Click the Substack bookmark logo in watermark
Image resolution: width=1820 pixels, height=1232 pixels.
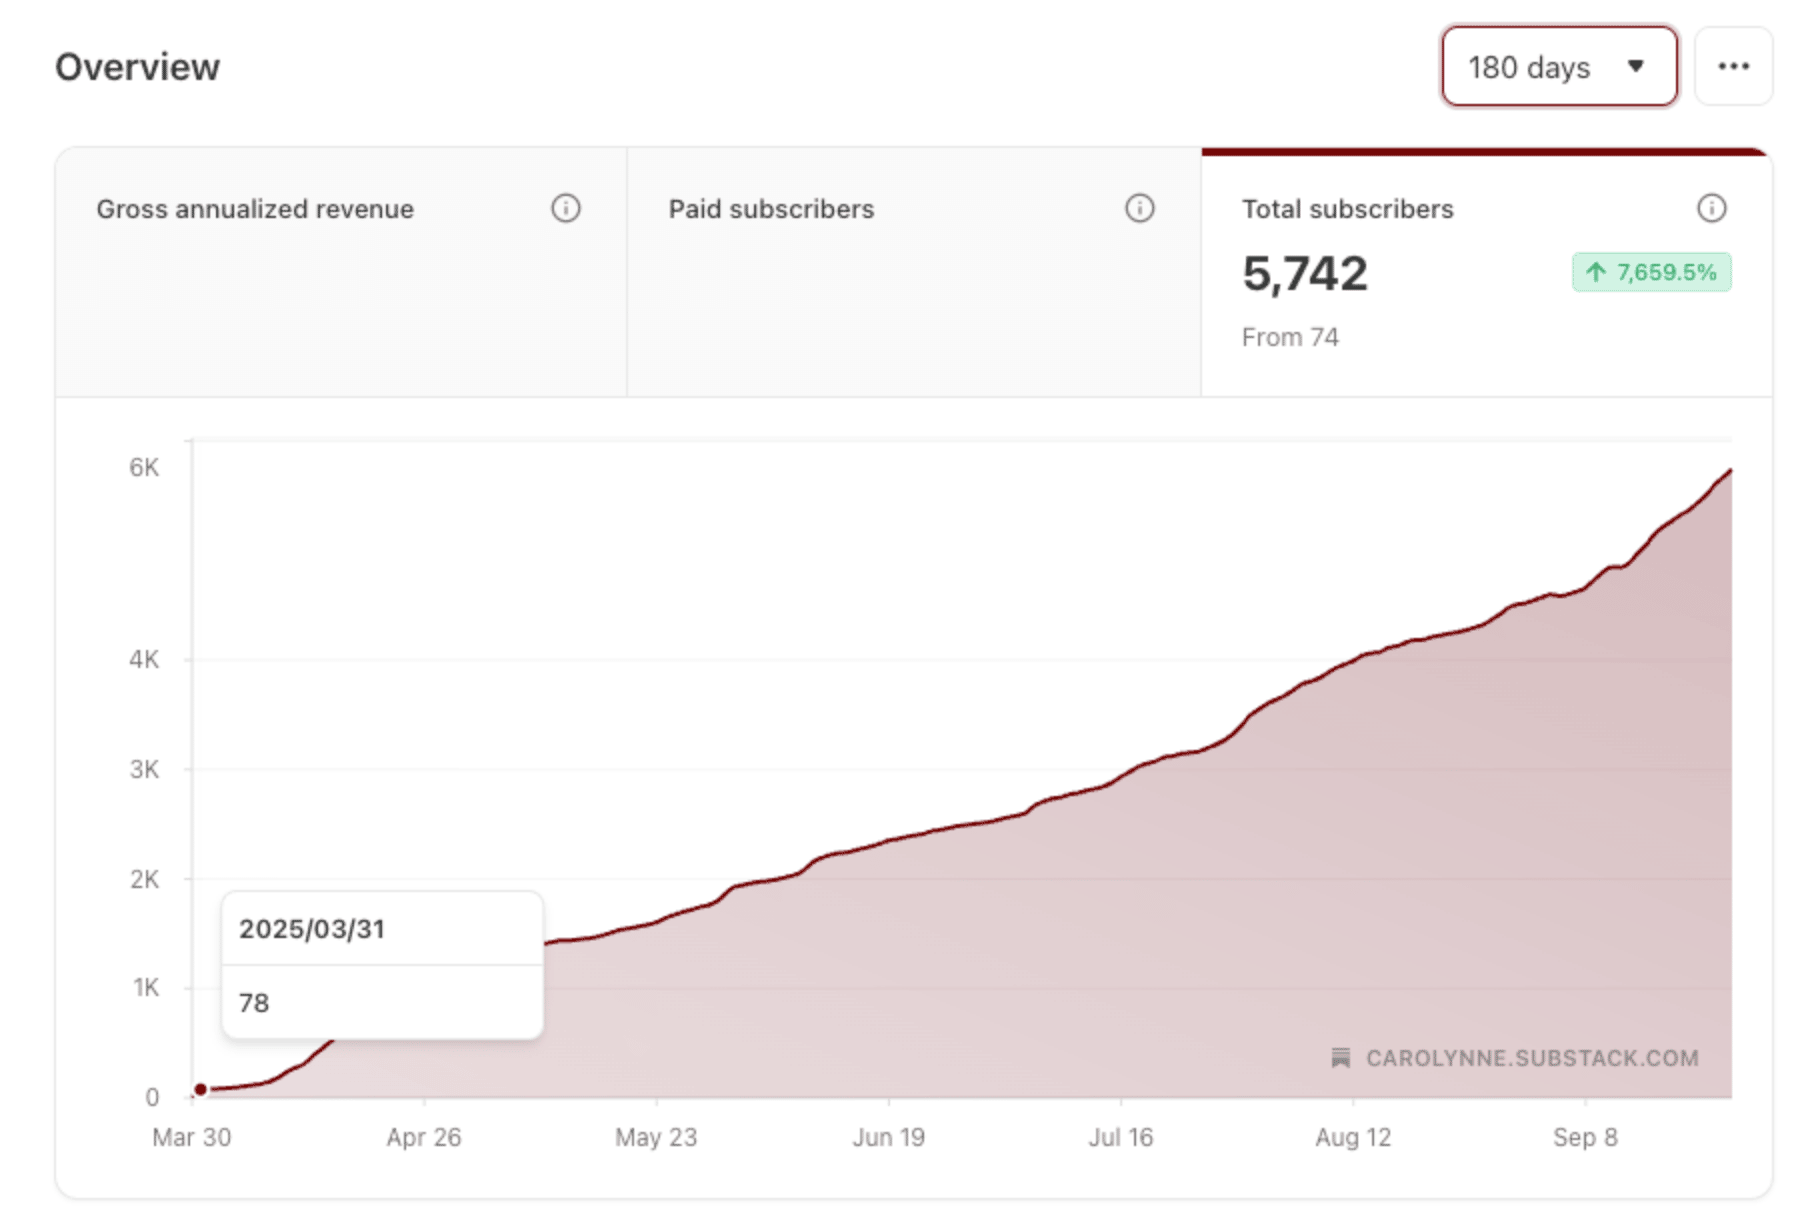click(x=1341, y=1058)
